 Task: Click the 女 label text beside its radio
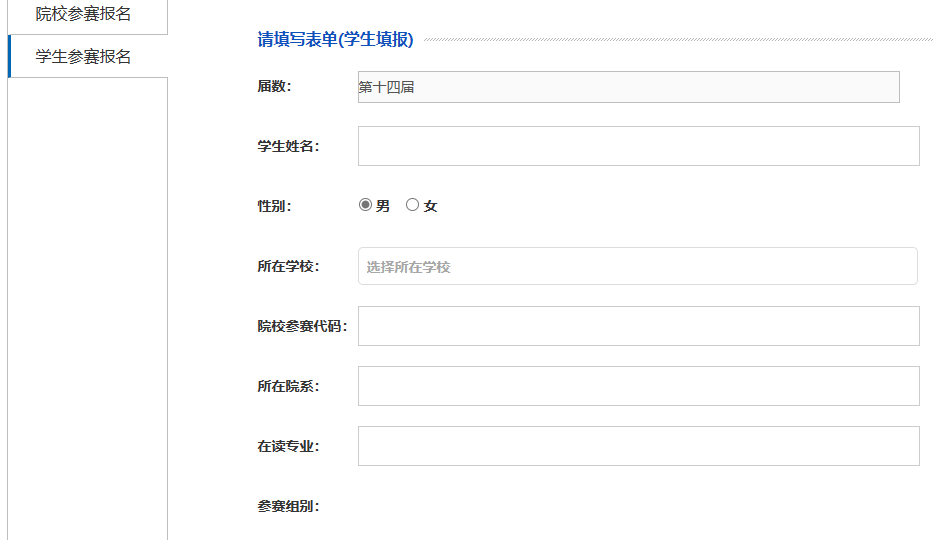[431, 206]
